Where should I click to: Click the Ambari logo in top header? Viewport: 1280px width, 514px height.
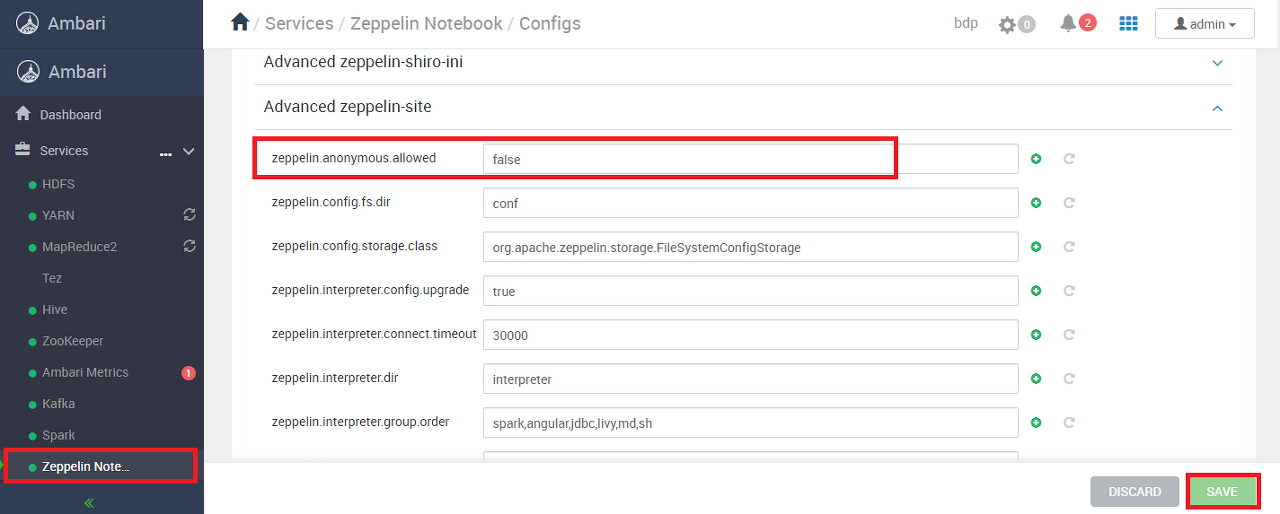tap(28, 23)
